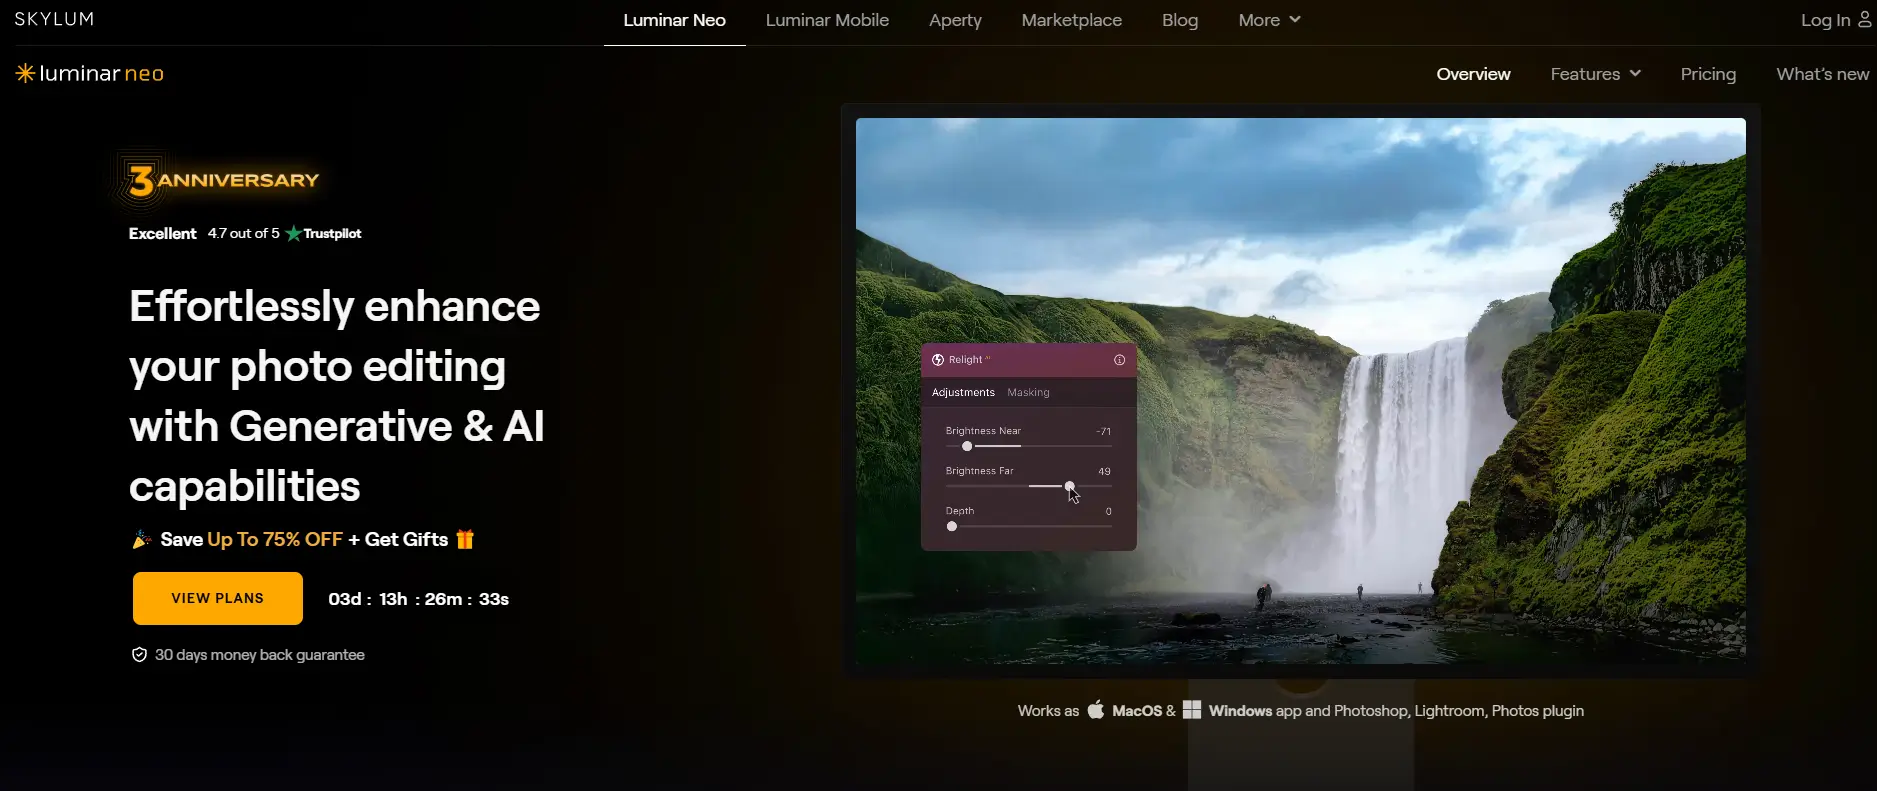Click the money back guarantee shield icon

tap(140, 655)
